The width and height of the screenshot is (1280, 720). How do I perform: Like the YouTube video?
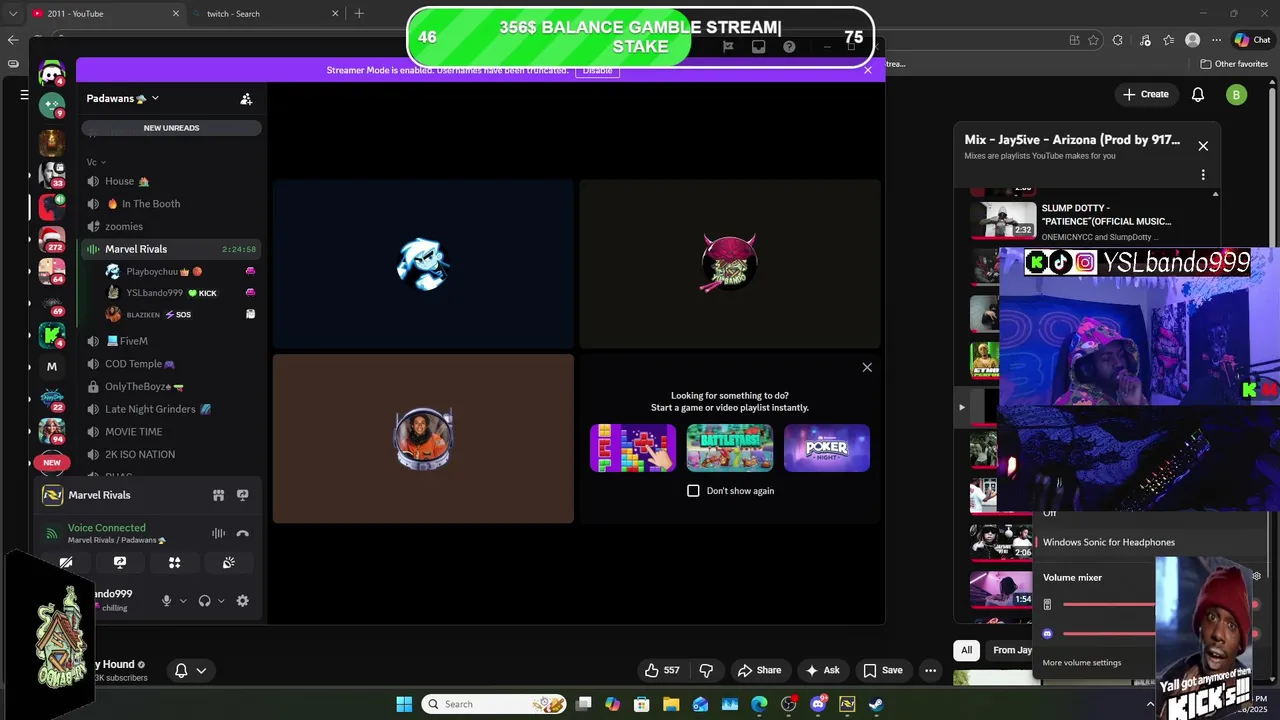(x=662, y=670)
